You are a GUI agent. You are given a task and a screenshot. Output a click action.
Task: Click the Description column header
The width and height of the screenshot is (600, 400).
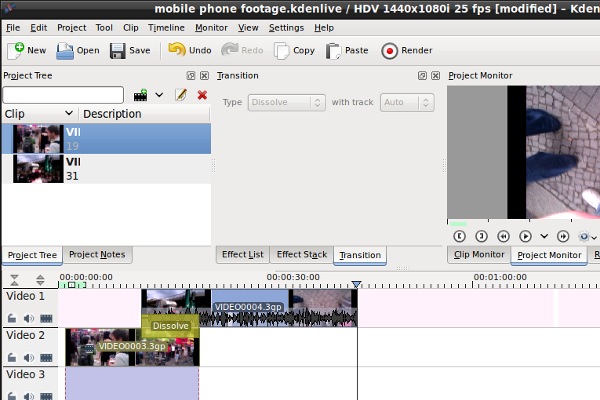pos(145,114)
